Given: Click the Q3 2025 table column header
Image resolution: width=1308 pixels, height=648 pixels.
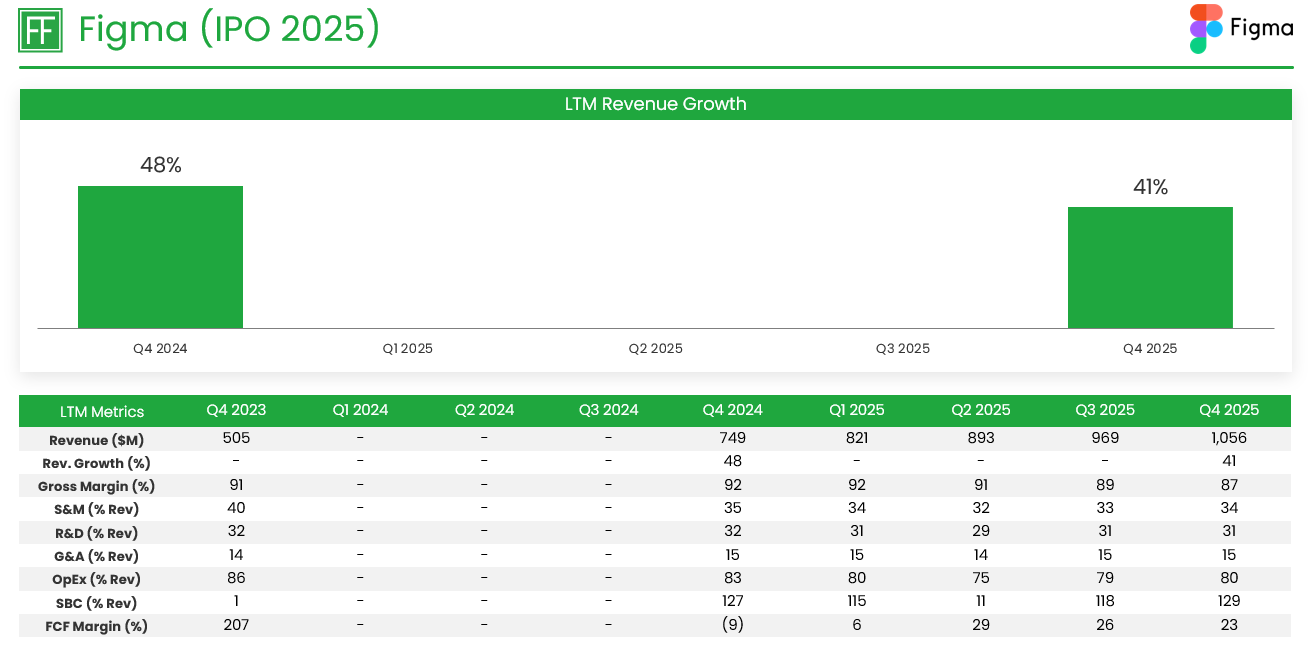Looking at the screenshot, I should pyautogui.click(x=1105, y=410).
